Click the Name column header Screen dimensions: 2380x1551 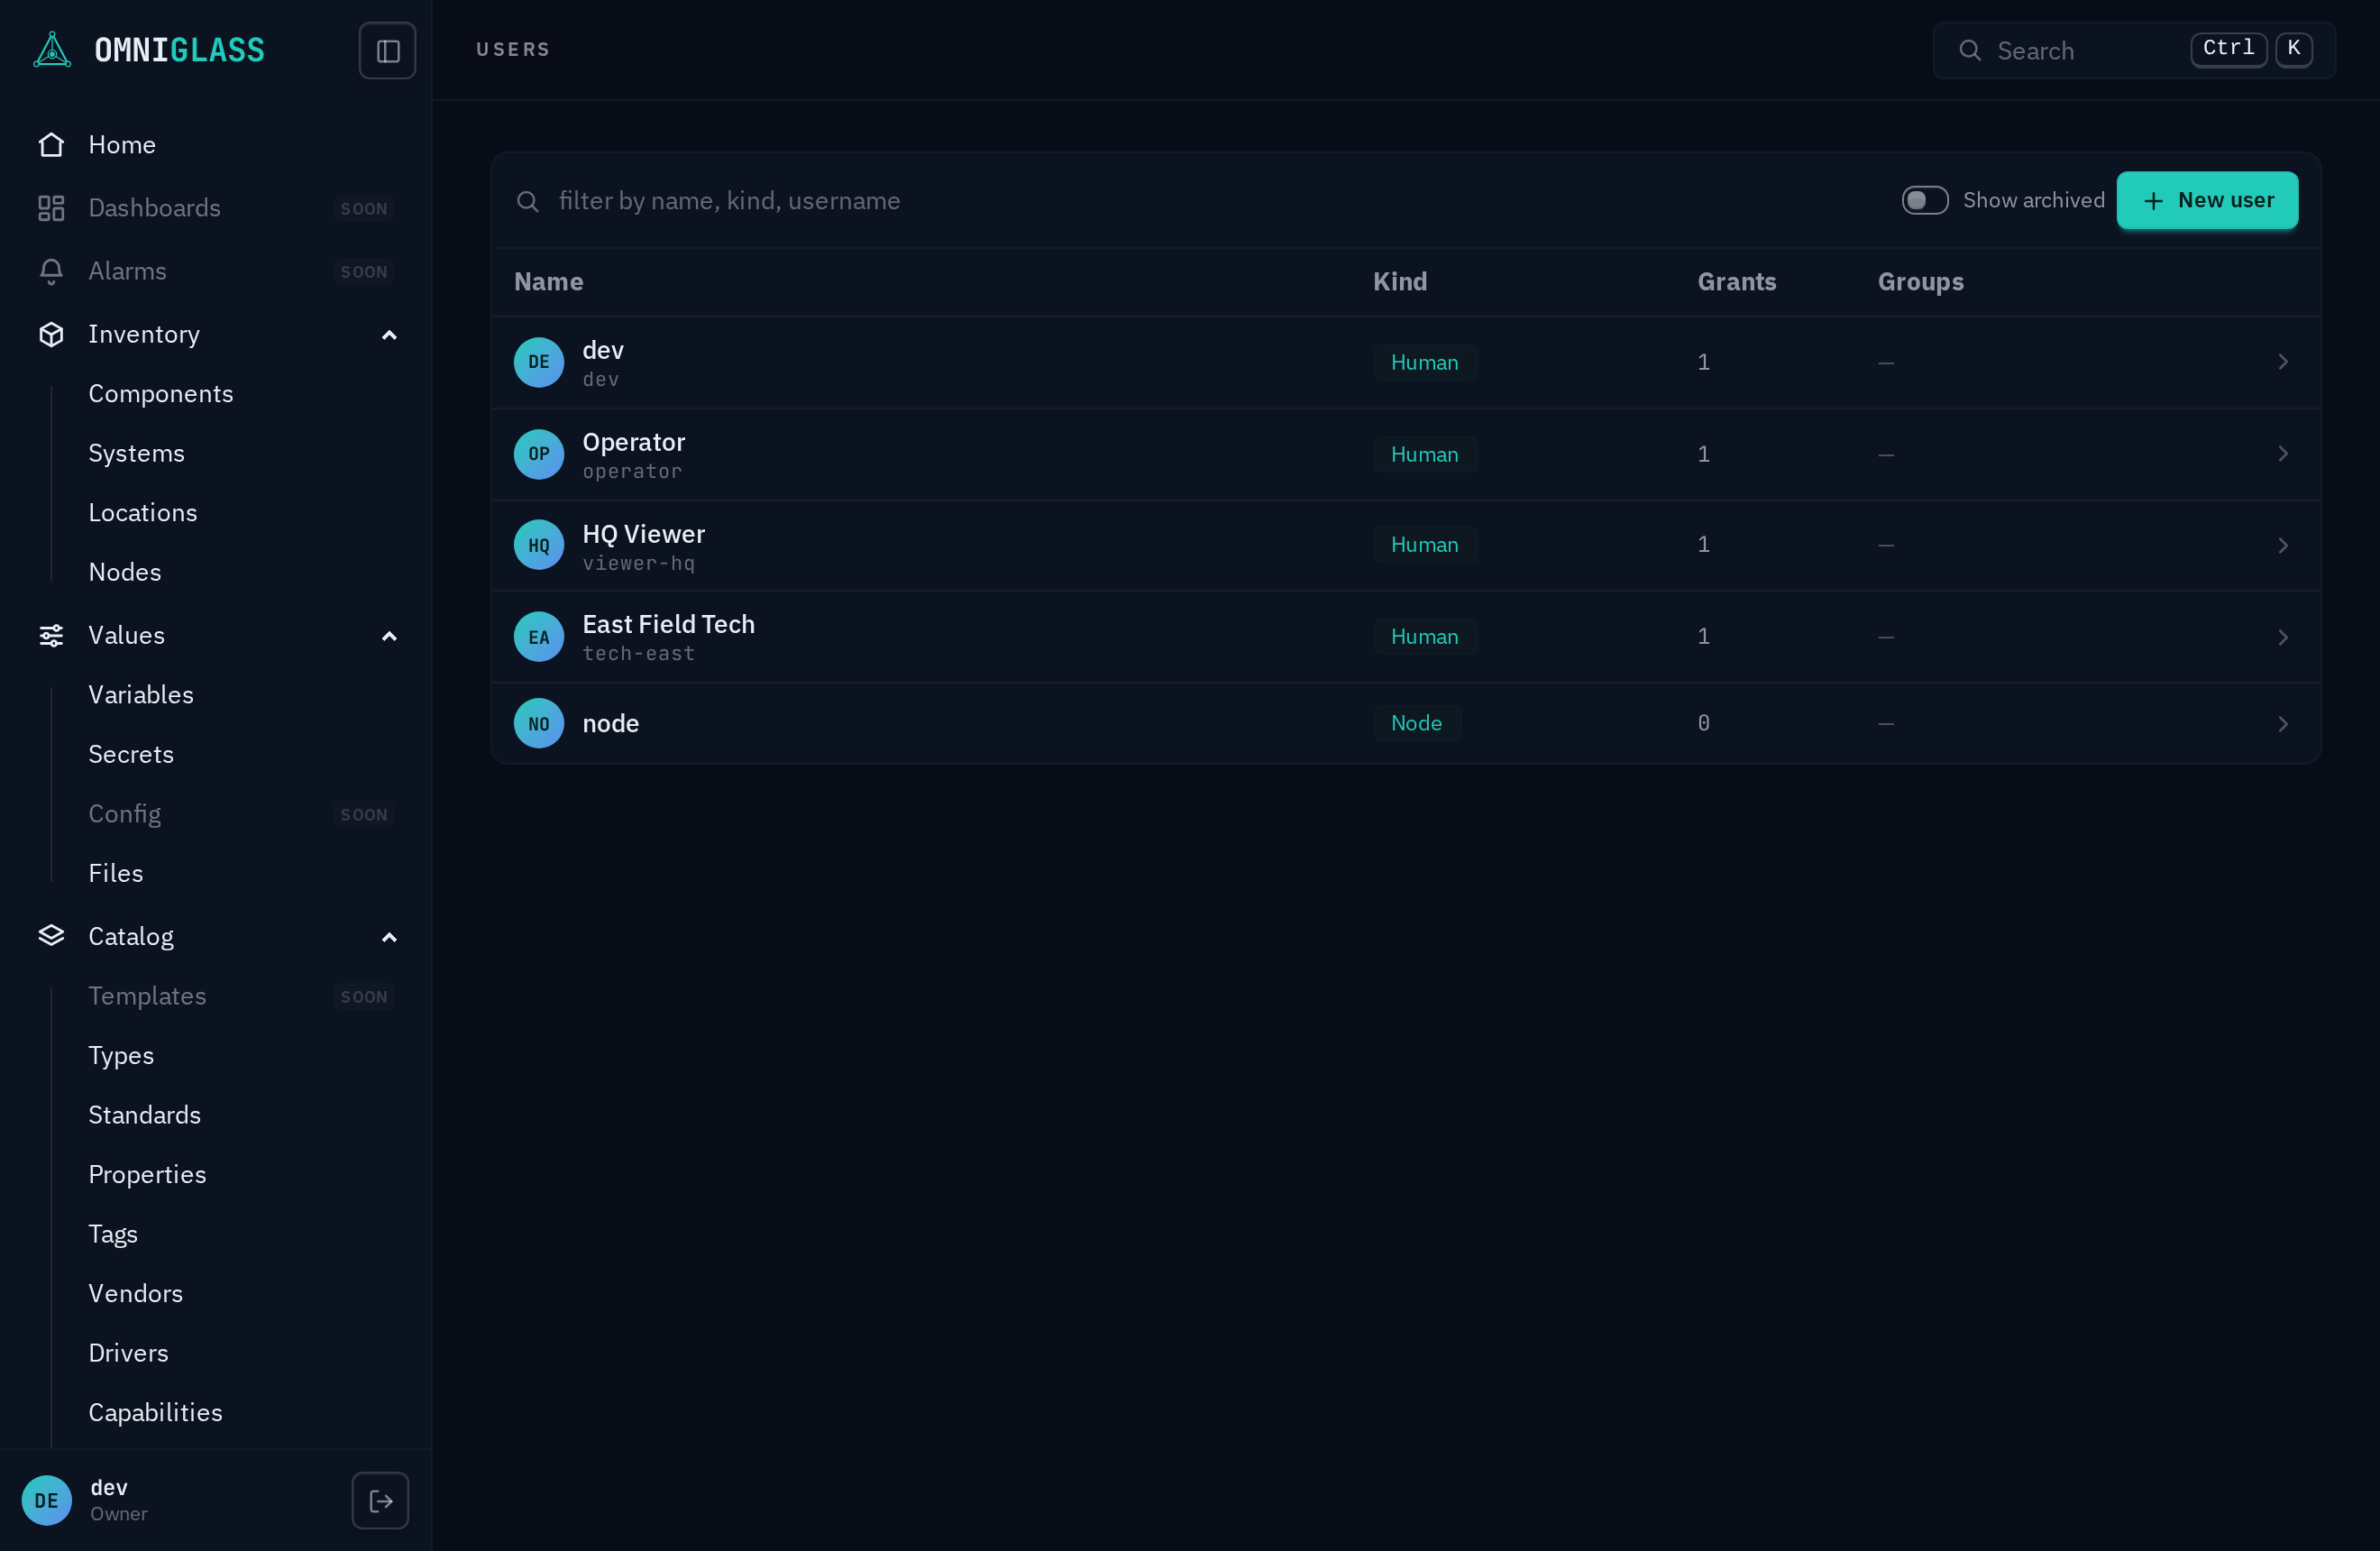549,282
